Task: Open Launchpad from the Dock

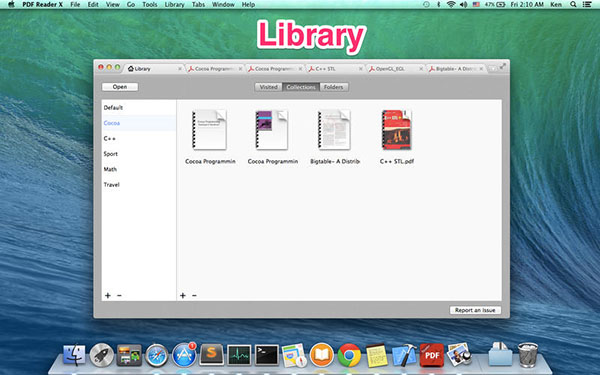Action: (101, 355)
